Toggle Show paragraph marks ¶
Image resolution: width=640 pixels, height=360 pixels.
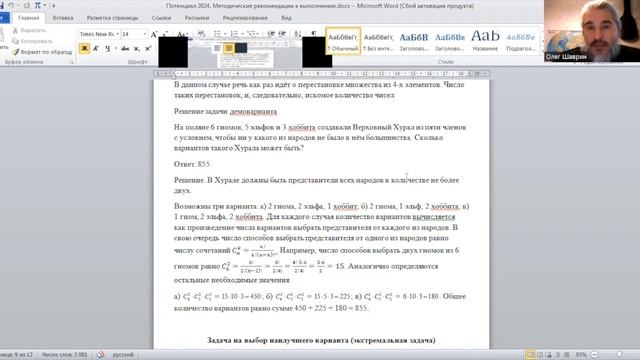tap(313, 33)
